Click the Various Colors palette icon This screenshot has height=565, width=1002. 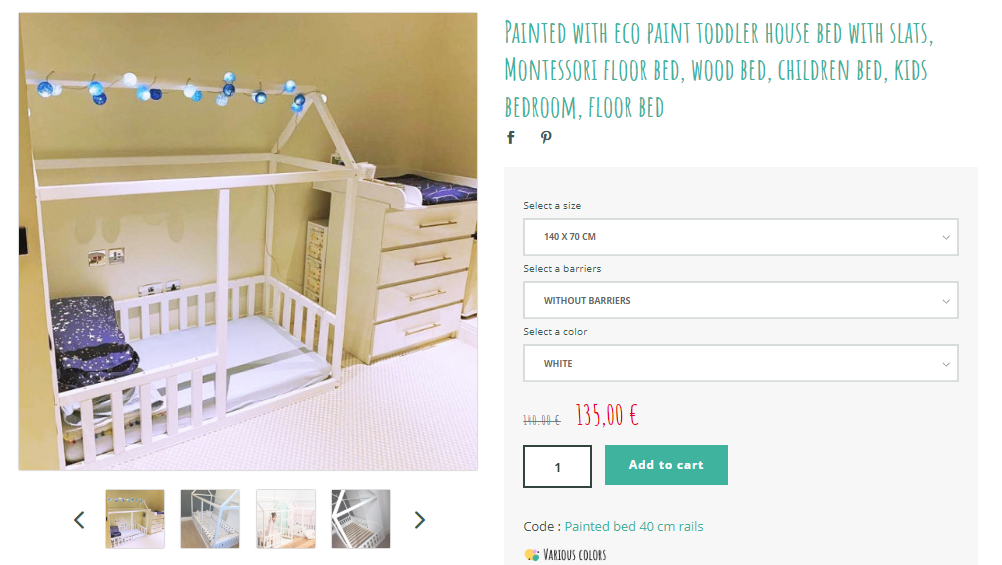pyautogui.click(x=532, y=555)
